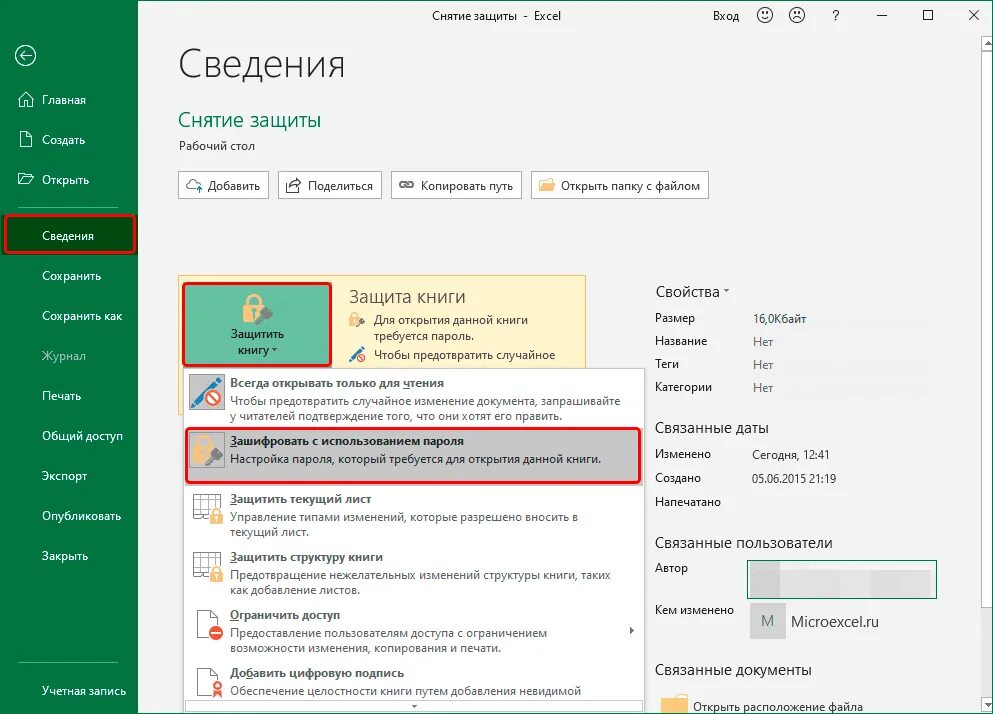
Task: Click the Теги value Нет
Action: point(762,364)
